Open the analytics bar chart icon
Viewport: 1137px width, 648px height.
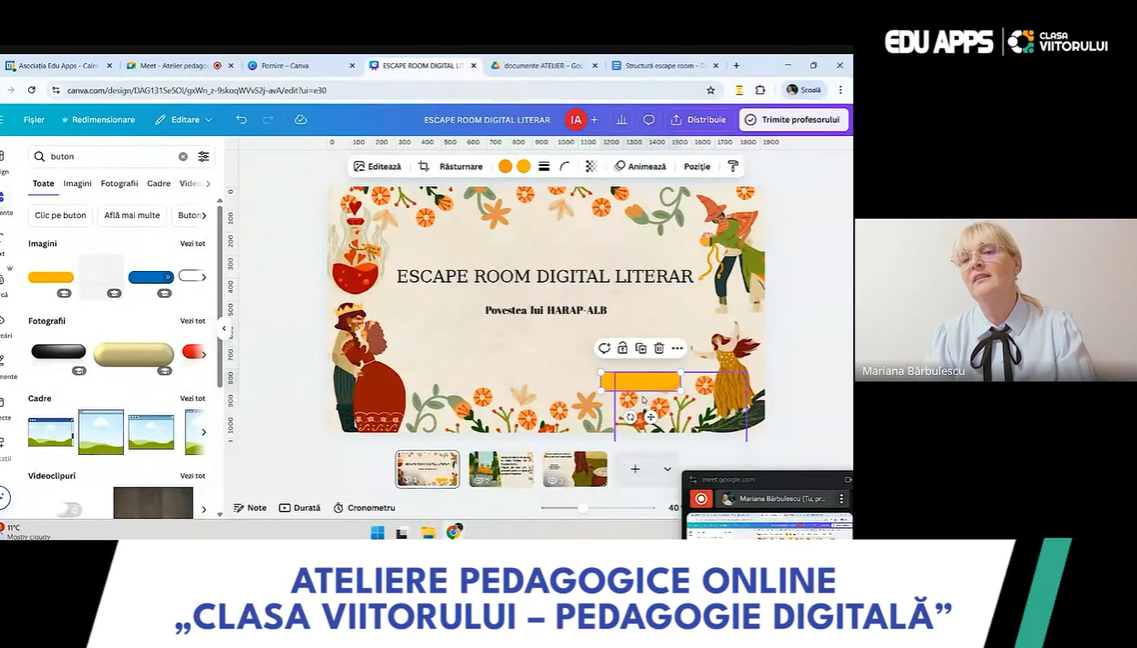(x=621, y=120)
